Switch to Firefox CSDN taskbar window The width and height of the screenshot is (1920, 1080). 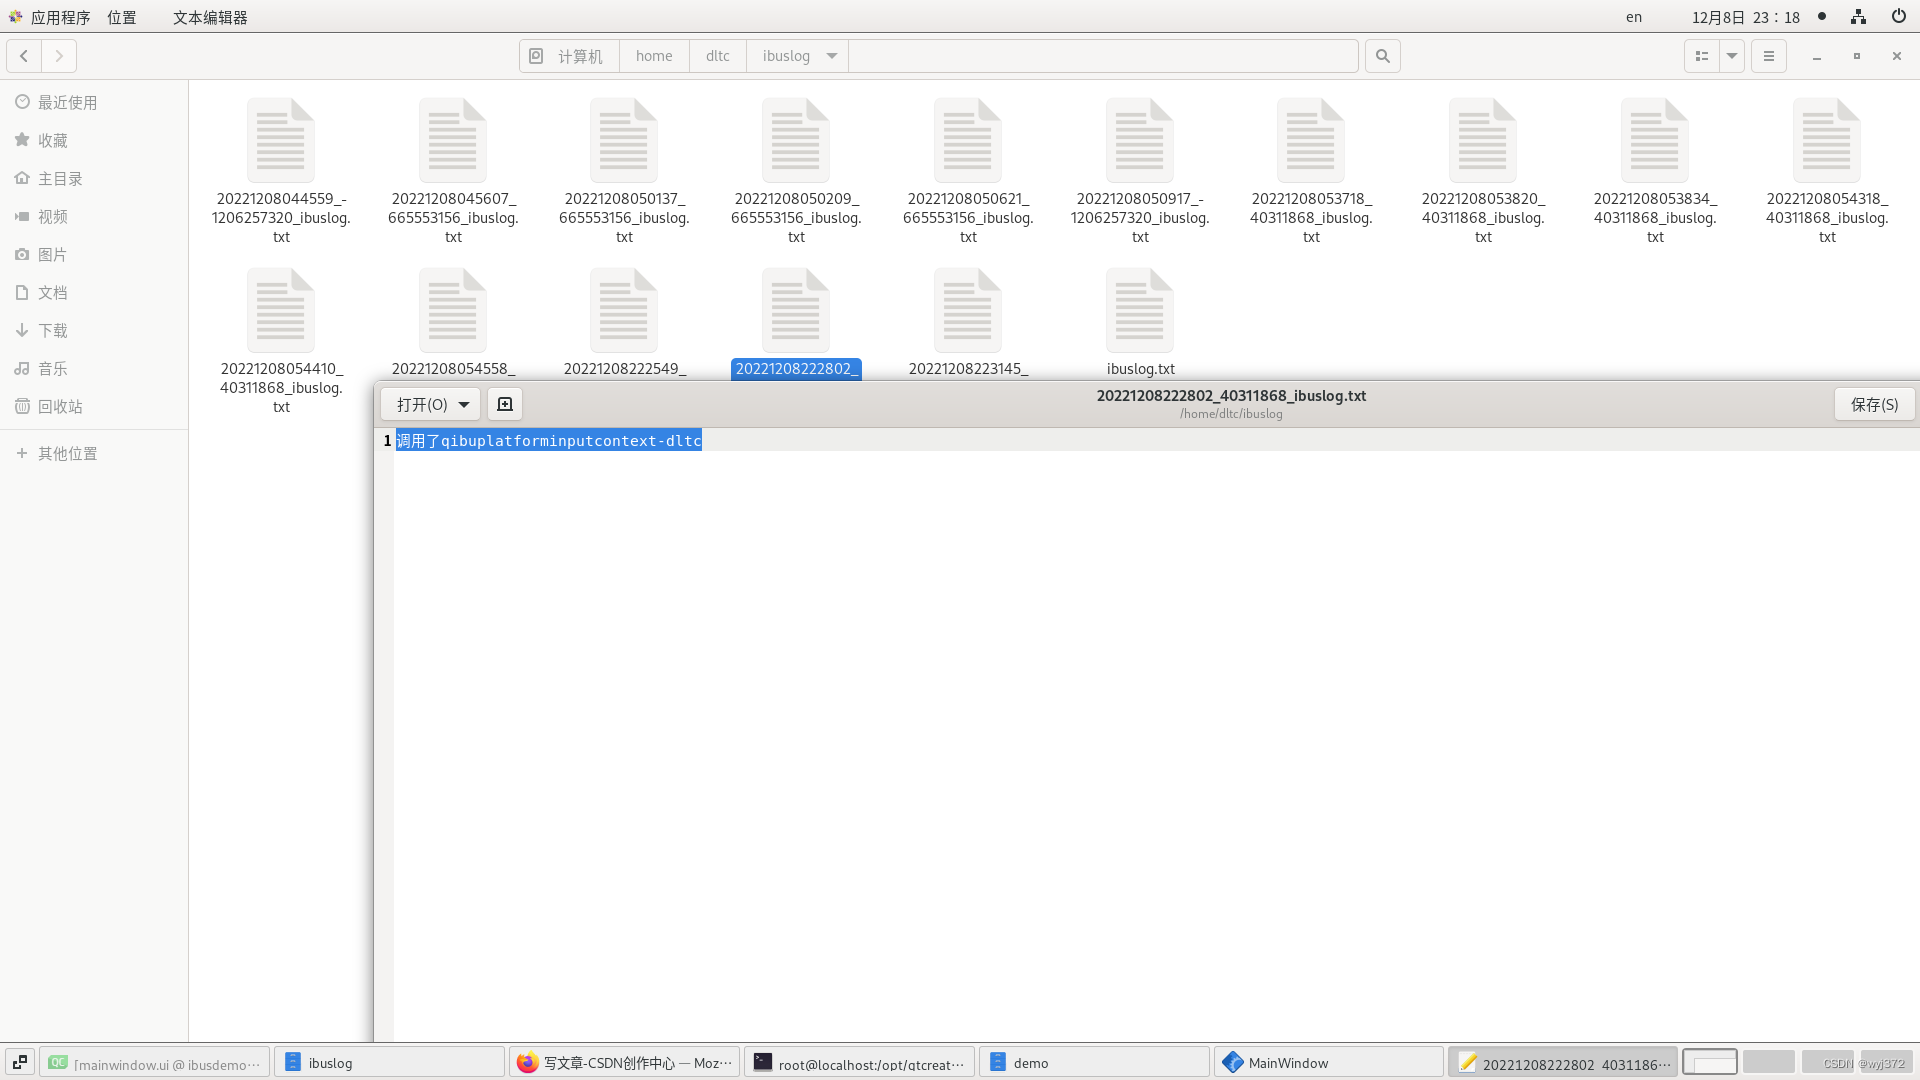click(x=625, y=1062)
